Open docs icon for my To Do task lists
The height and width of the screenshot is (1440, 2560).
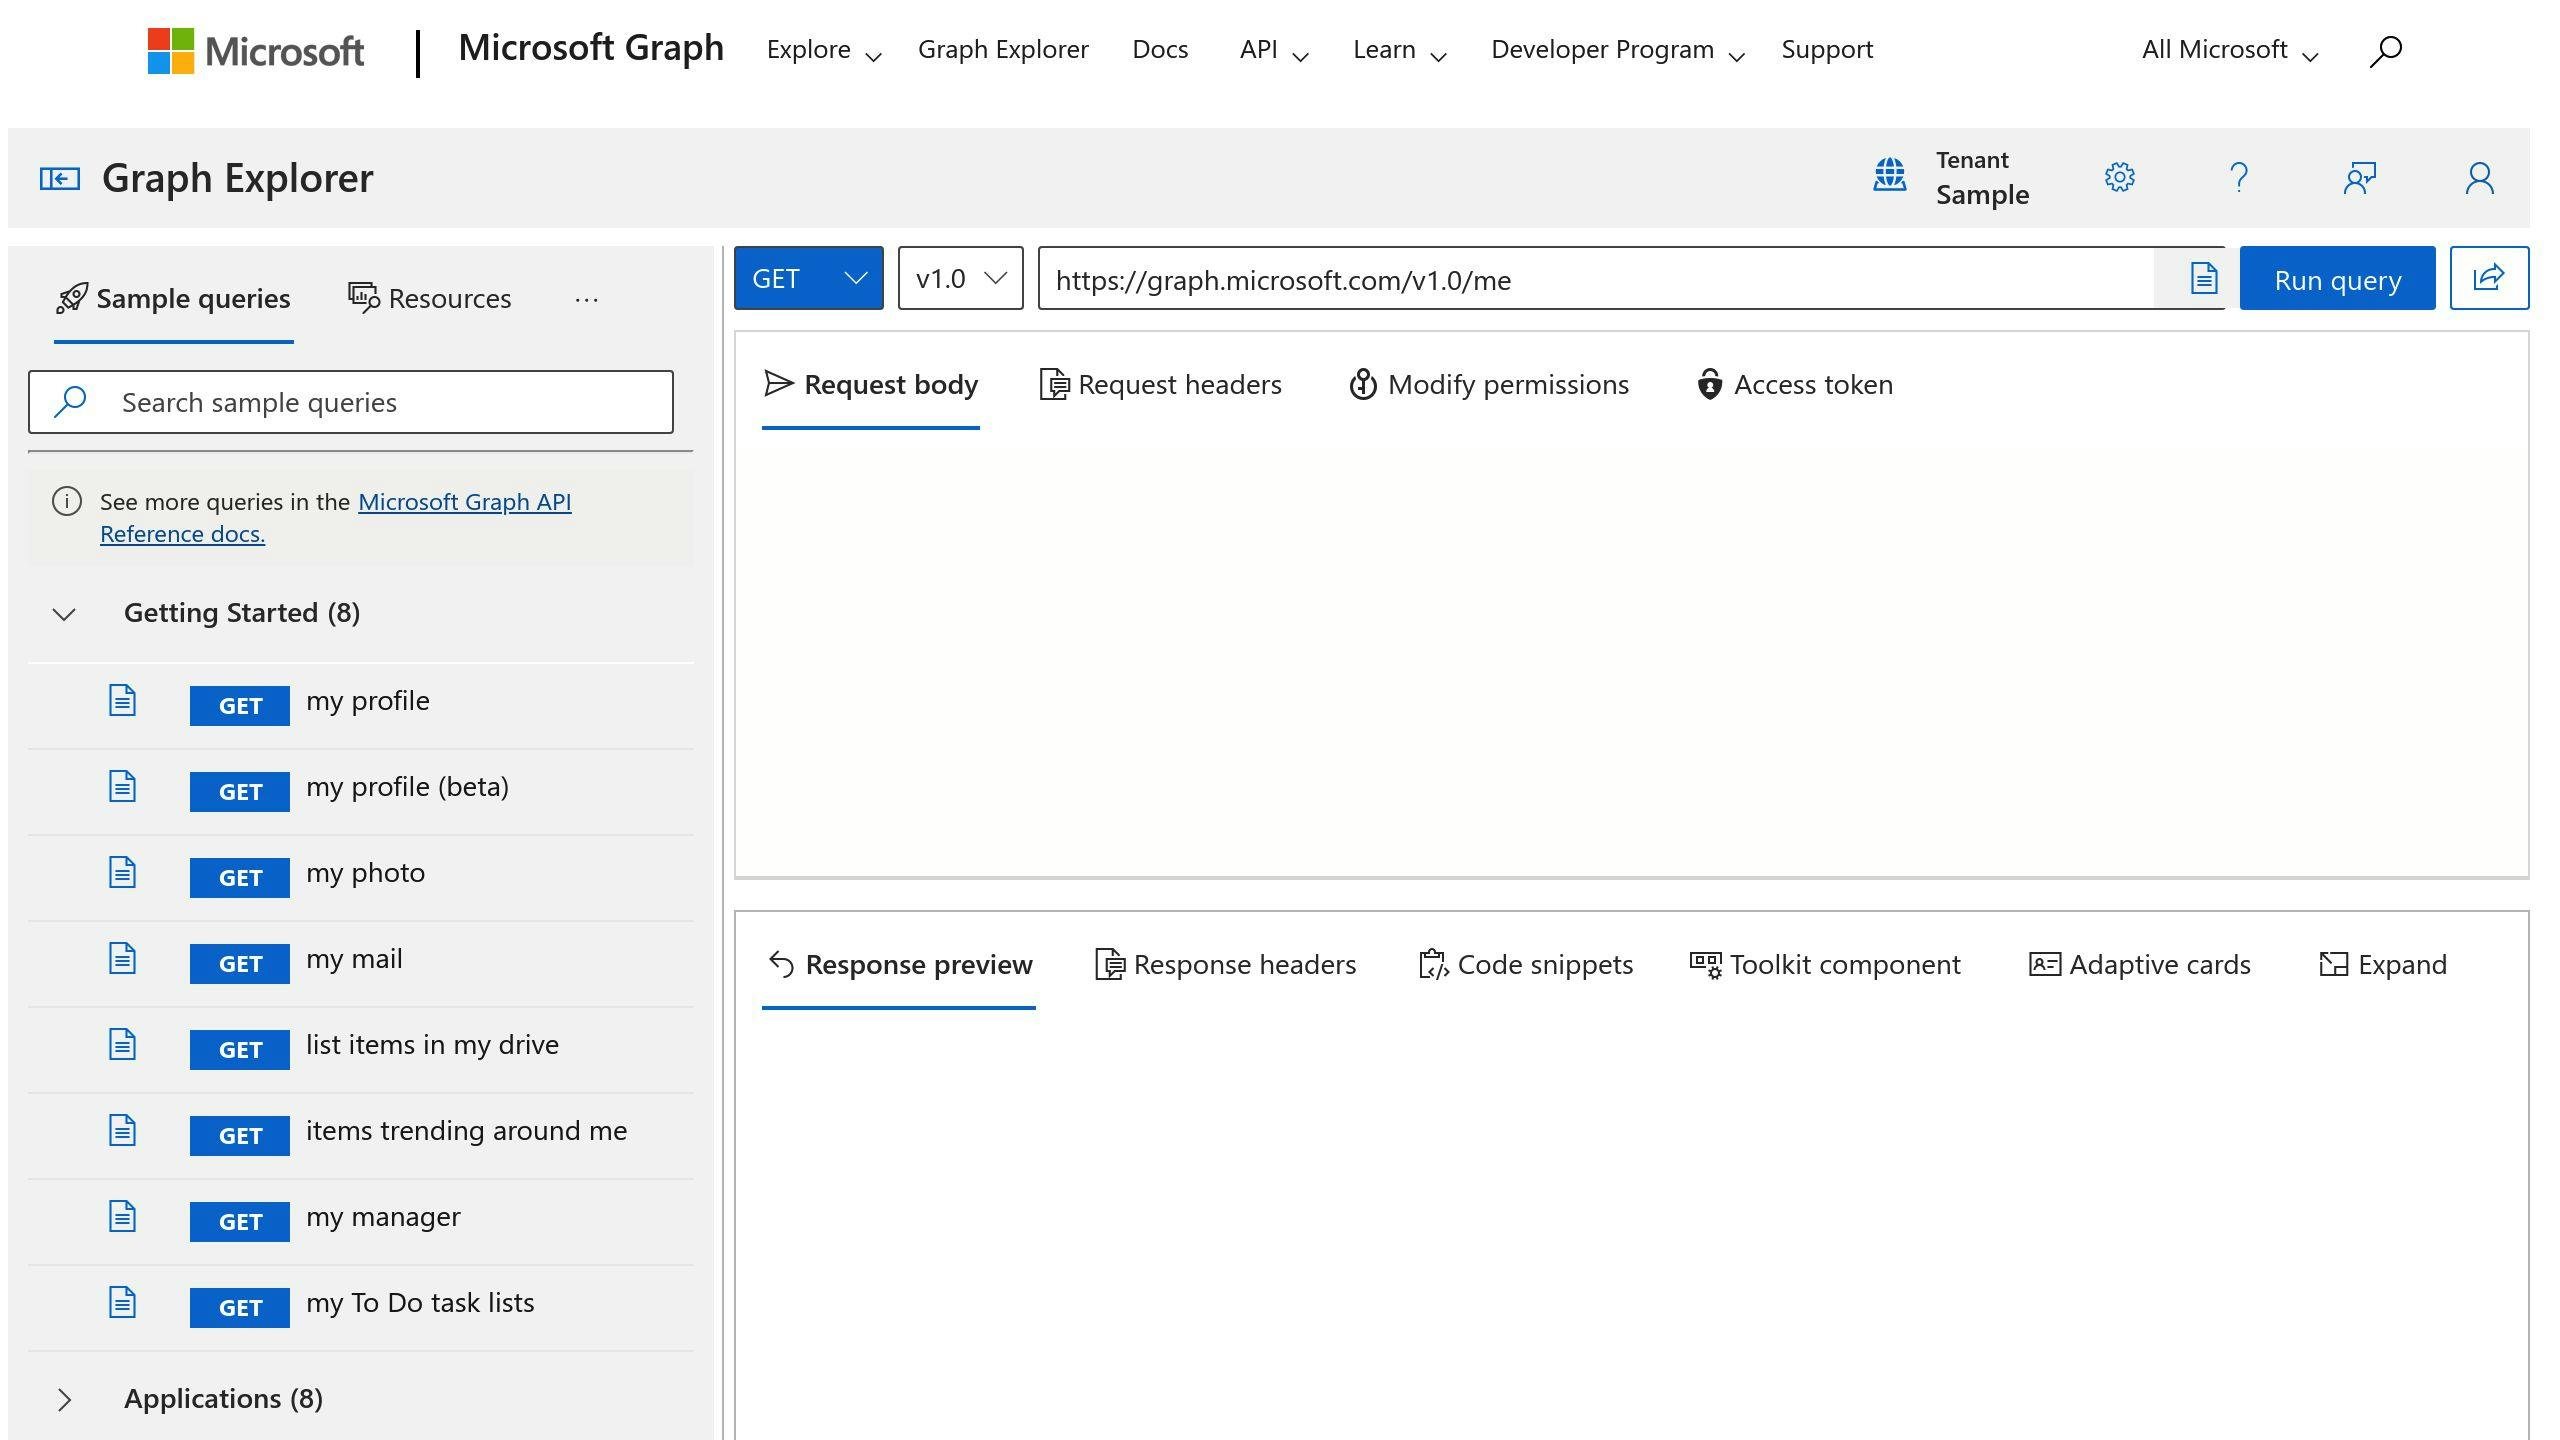[122, 1302]
